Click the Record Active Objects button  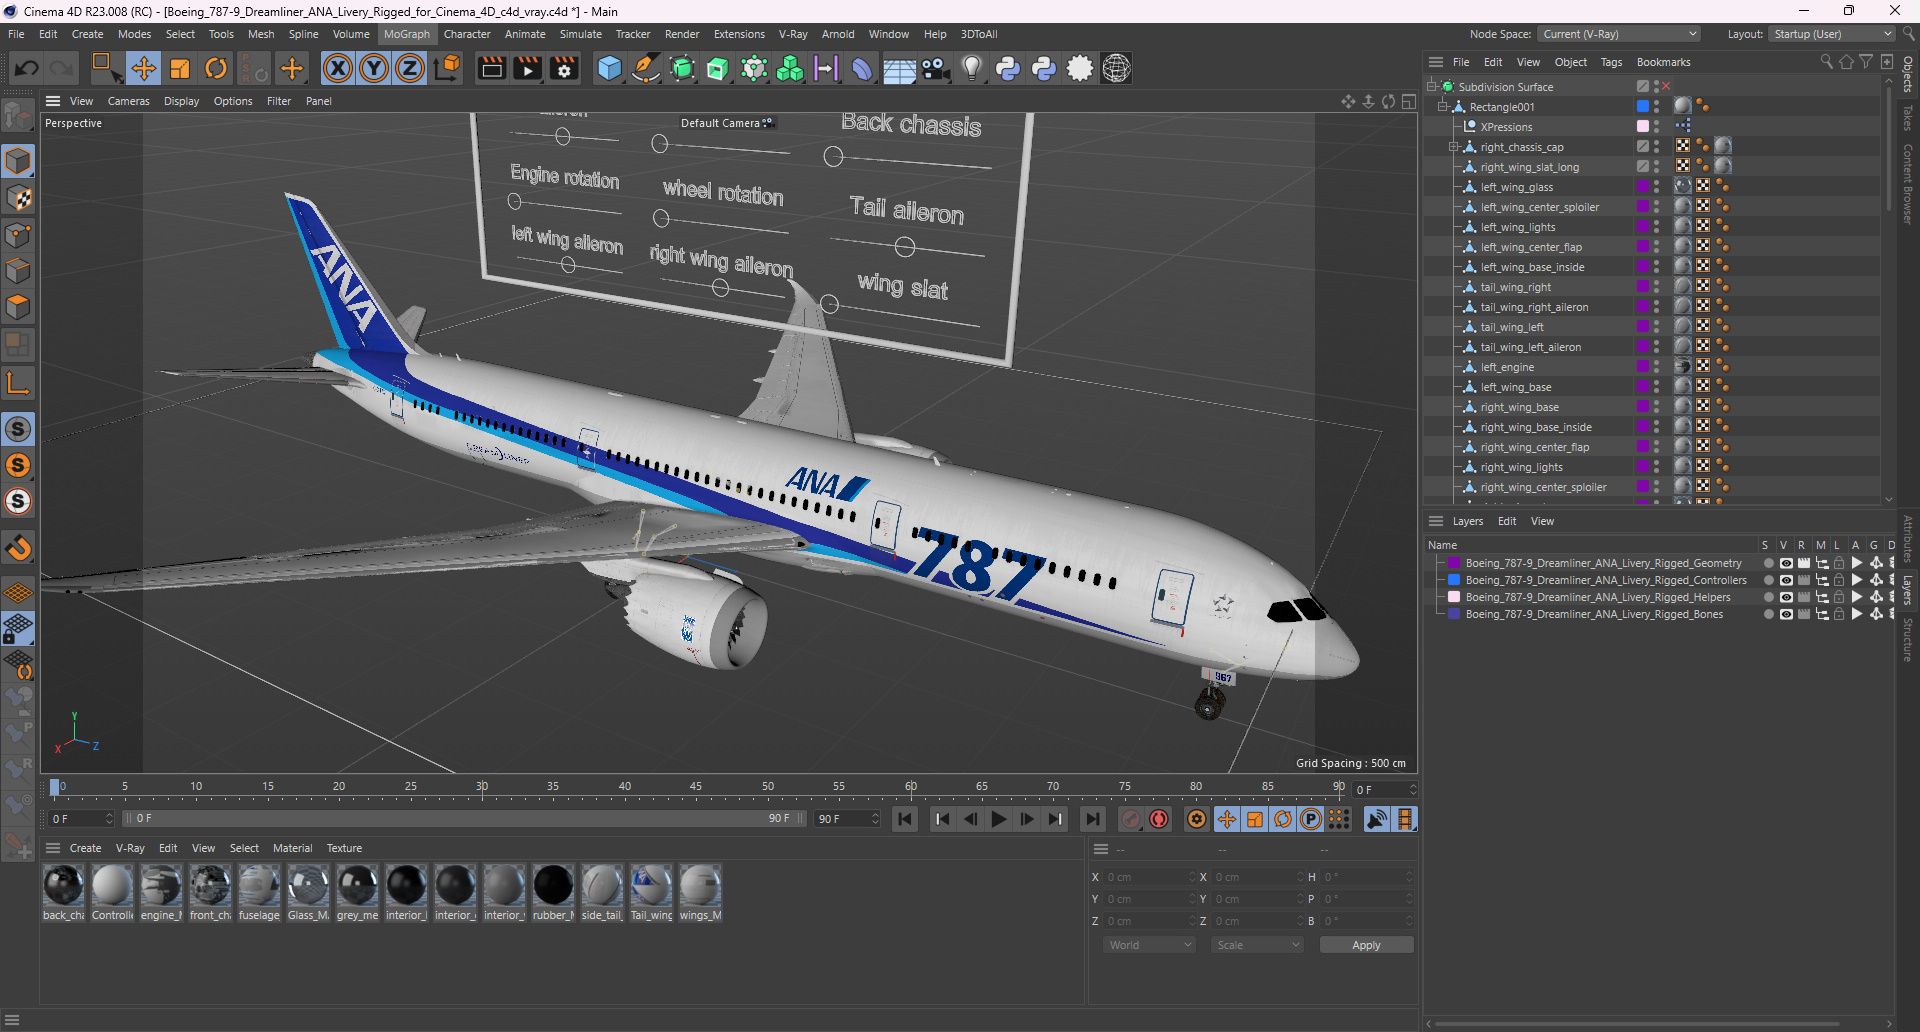pyautogui.click(x=1130, y=819)
